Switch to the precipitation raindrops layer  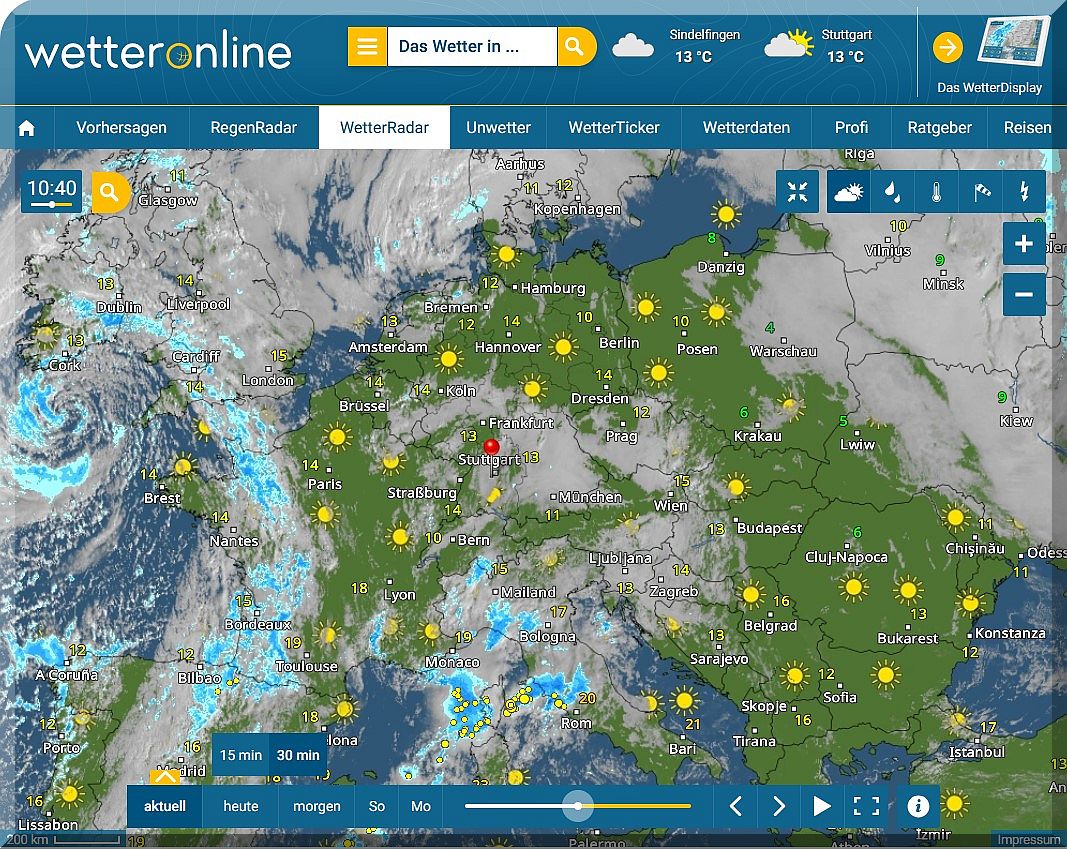(891, 192)
